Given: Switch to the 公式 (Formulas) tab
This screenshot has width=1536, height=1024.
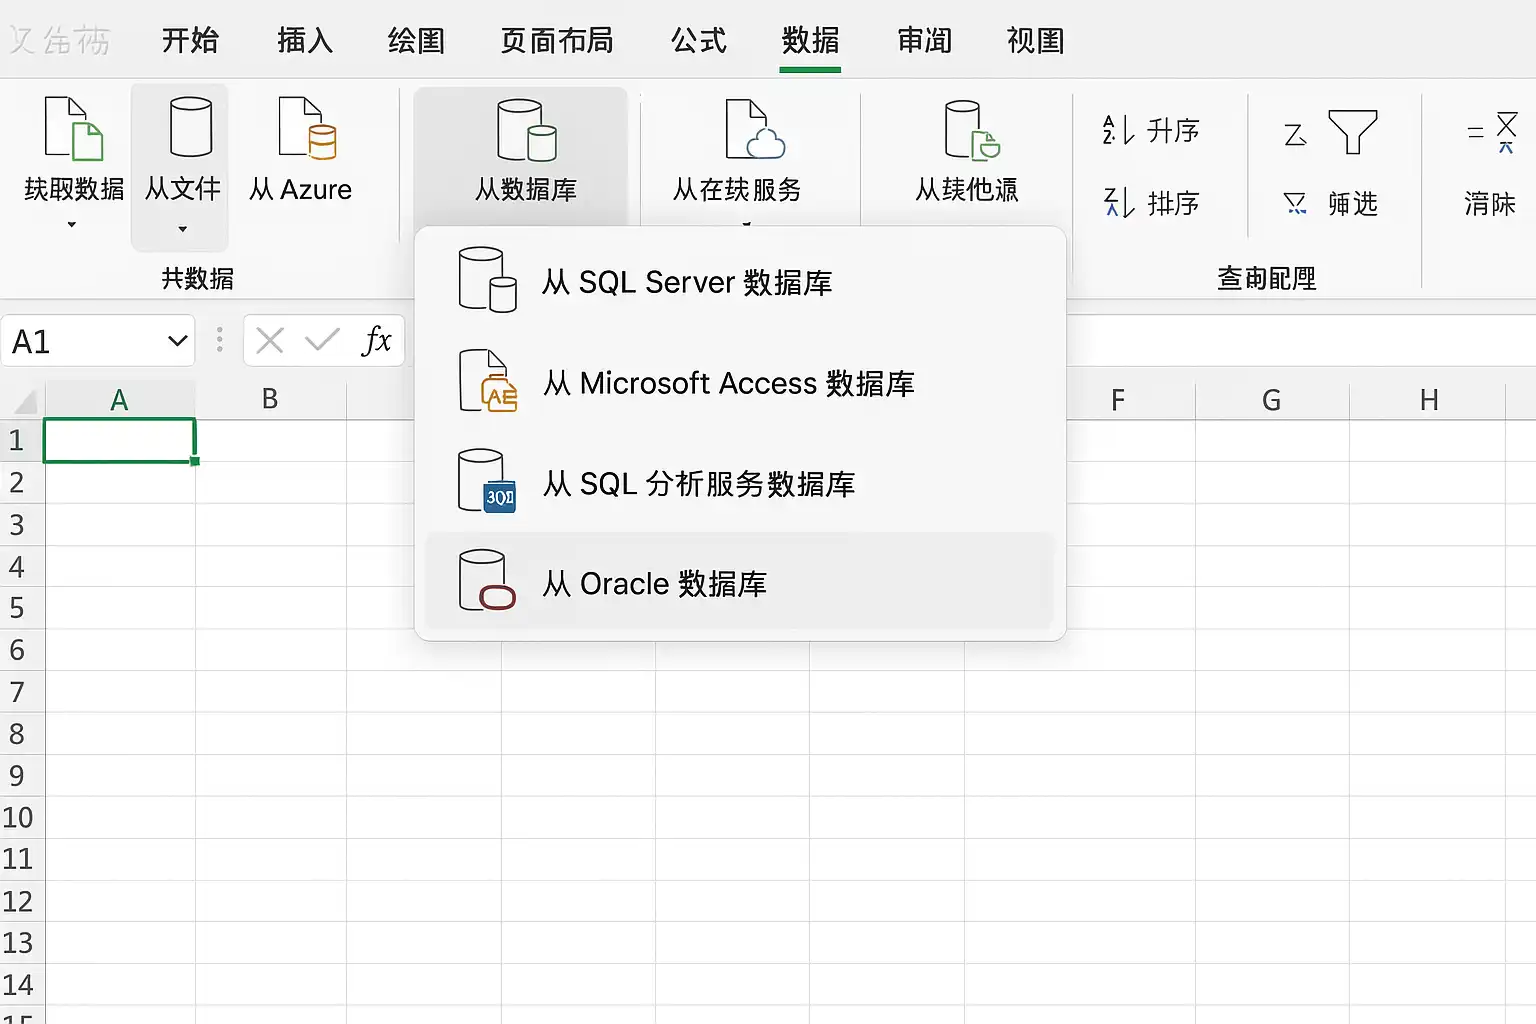Looking at the screenshot, I should coord(698,40).
